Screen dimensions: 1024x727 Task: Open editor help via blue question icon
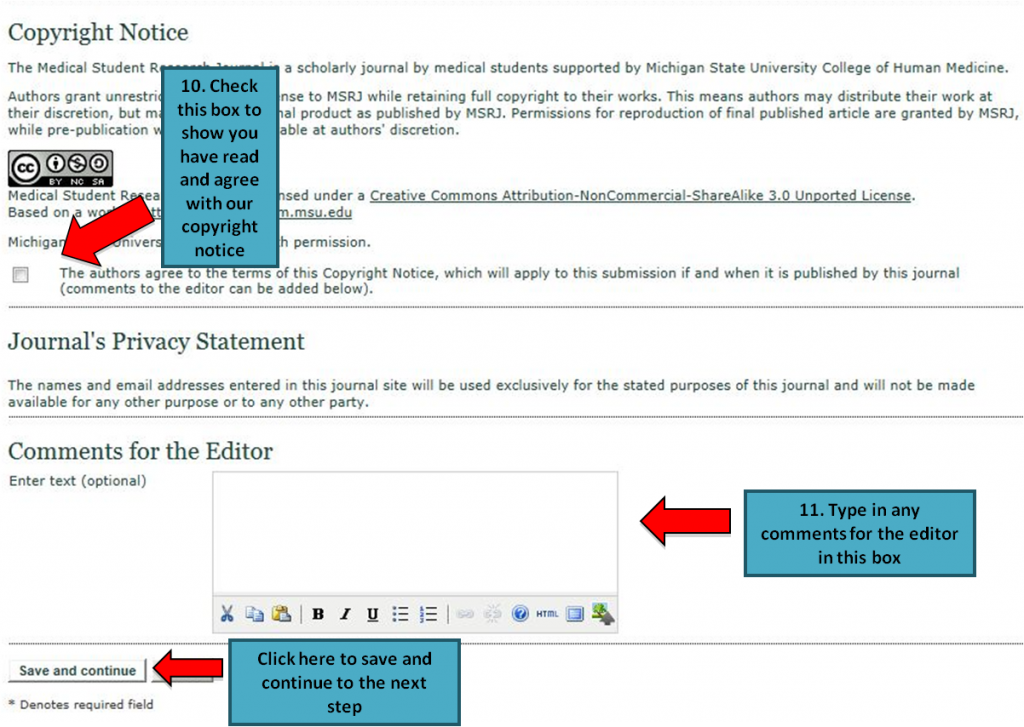(x=520, y=614)
